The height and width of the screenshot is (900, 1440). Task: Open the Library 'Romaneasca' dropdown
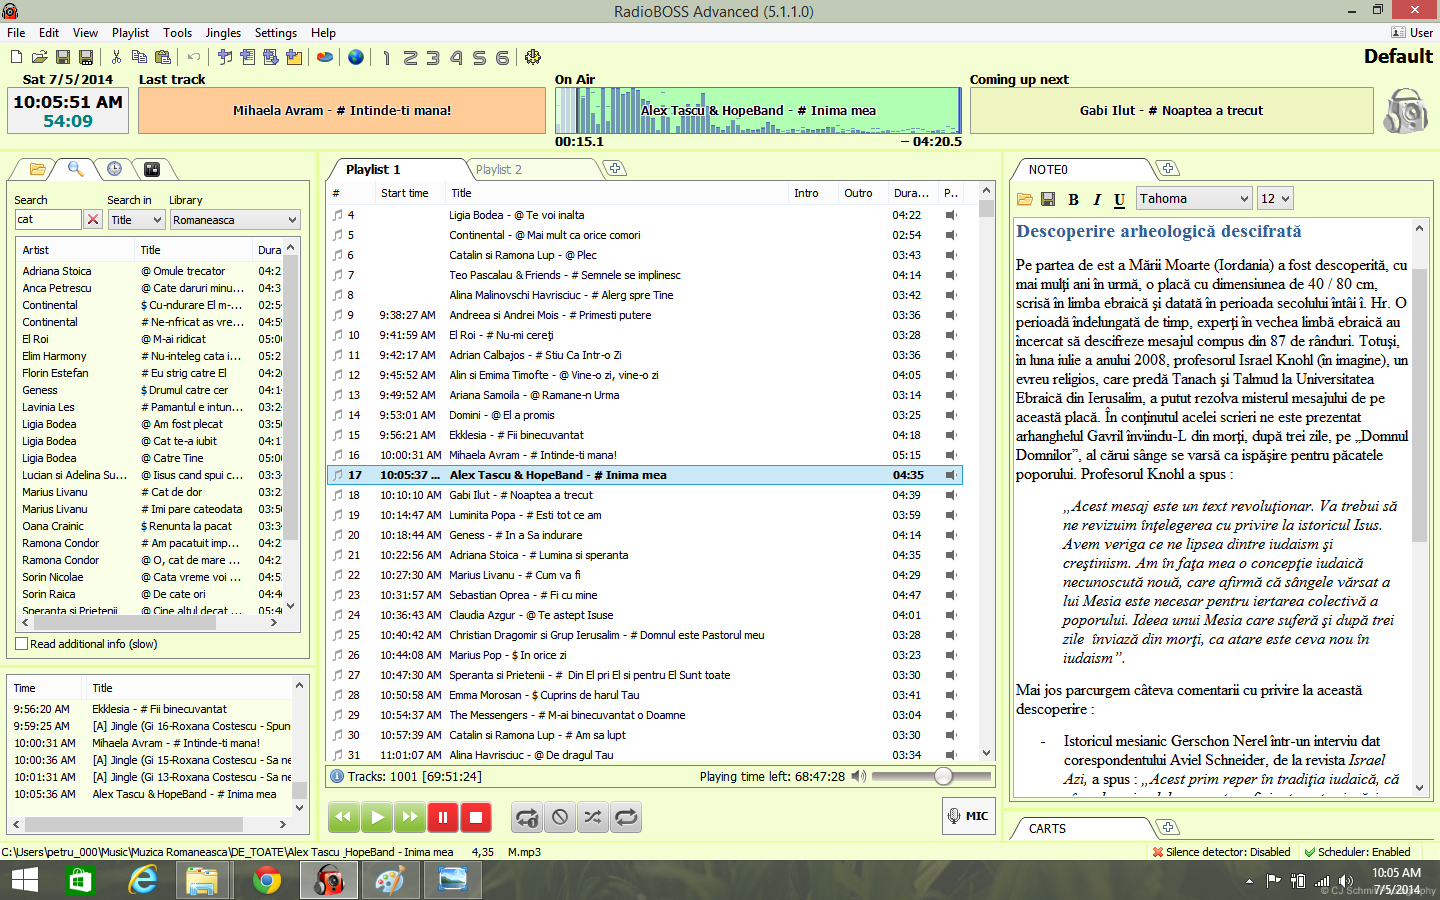(x=235, y=220)
